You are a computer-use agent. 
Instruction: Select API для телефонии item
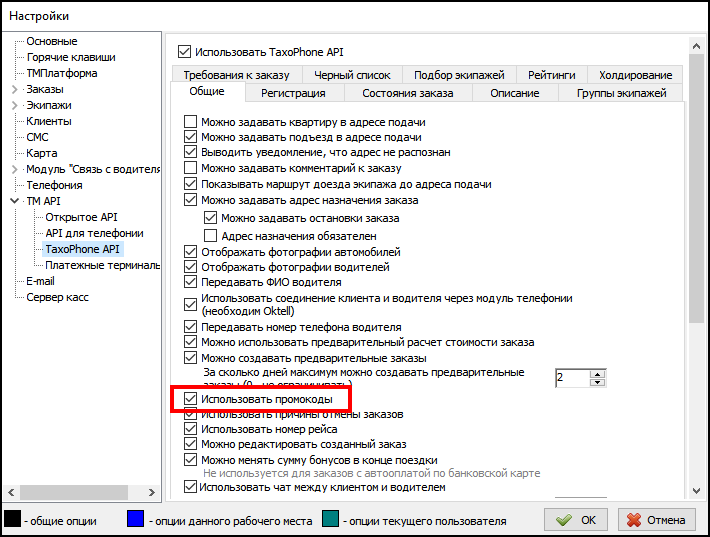click(94, 233)
